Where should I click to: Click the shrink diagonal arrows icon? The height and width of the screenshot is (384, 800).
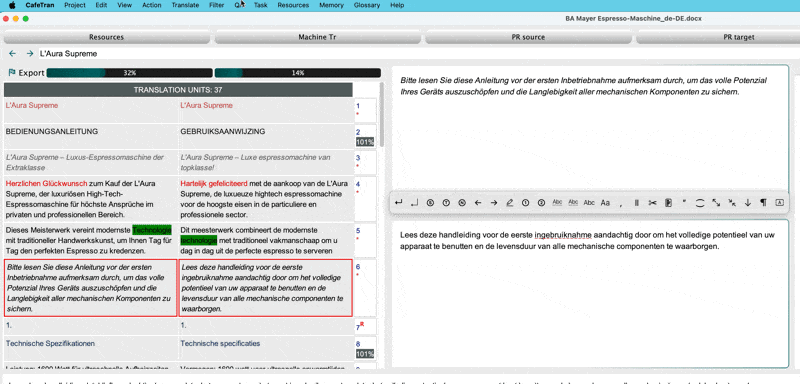(732, 202)
